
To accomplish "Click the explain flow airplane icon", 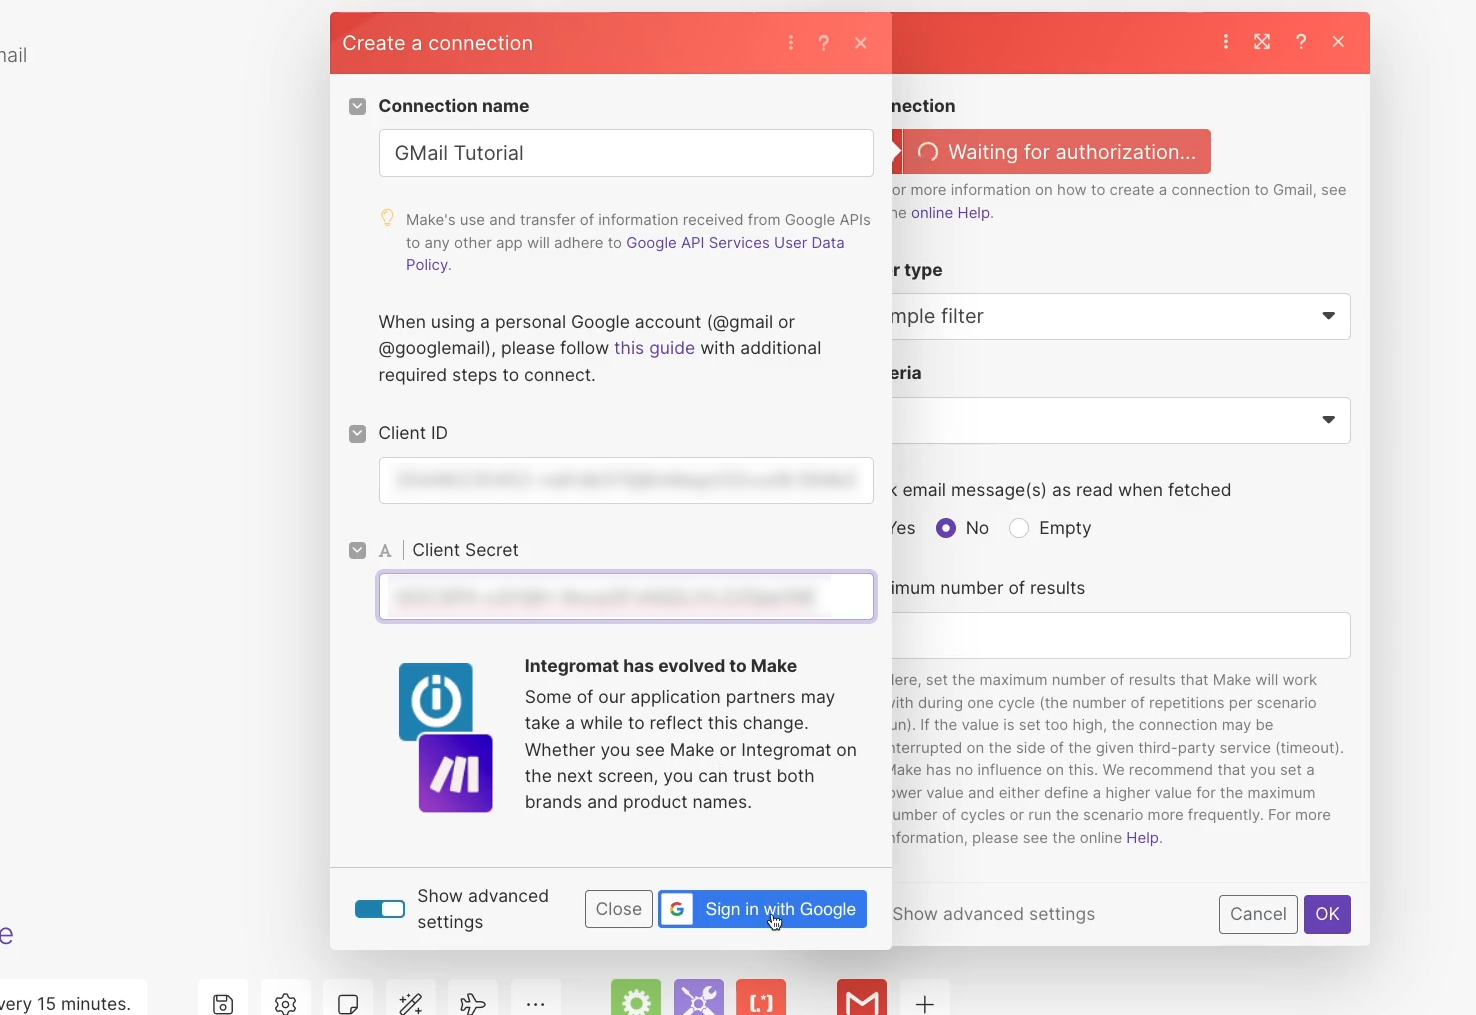I will coord(473,1003).
